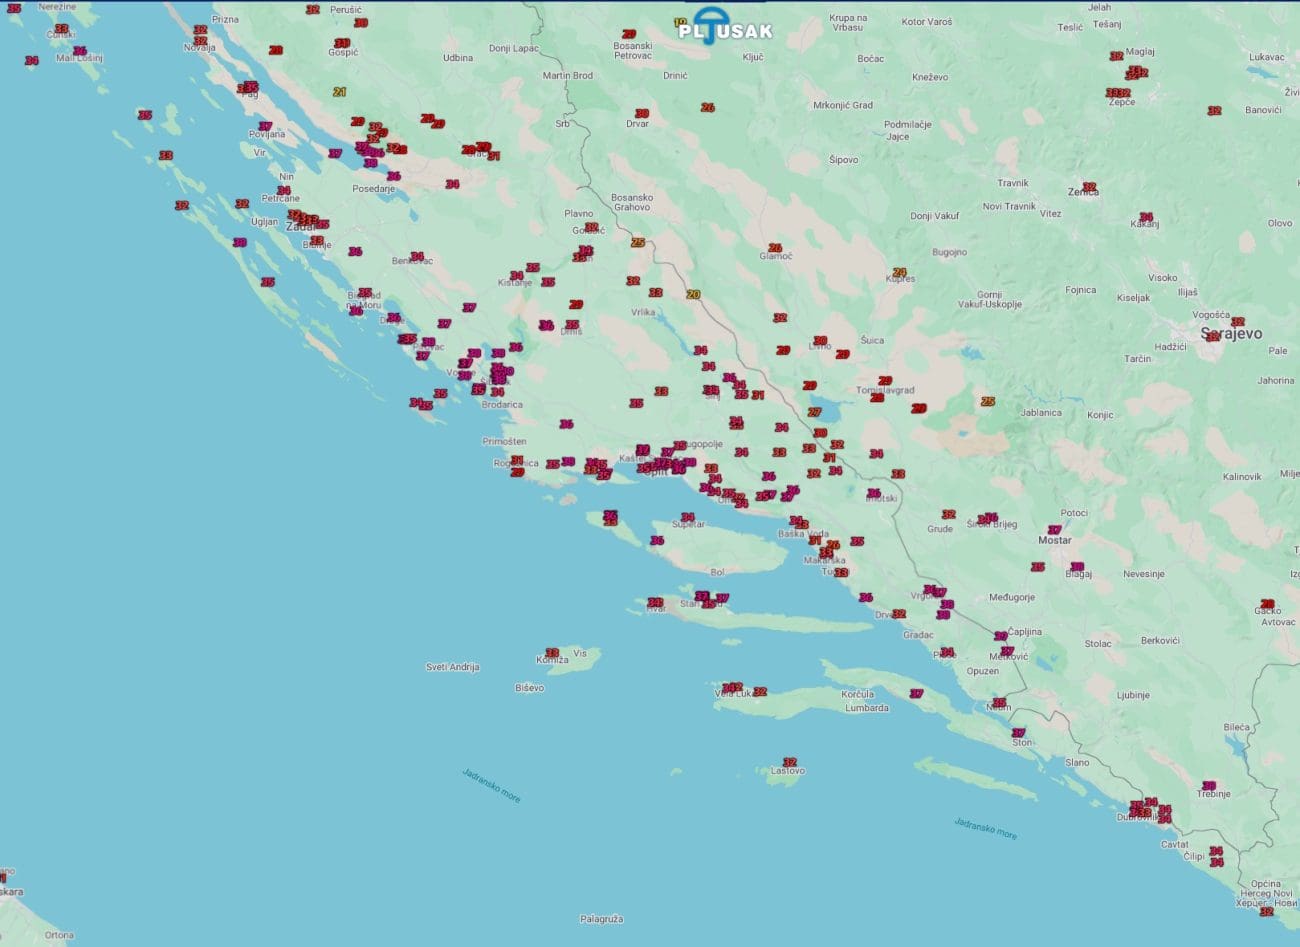
Task: Select the 37 marker at Povljana
Action: pyautogui.click(x=265, y=126)
